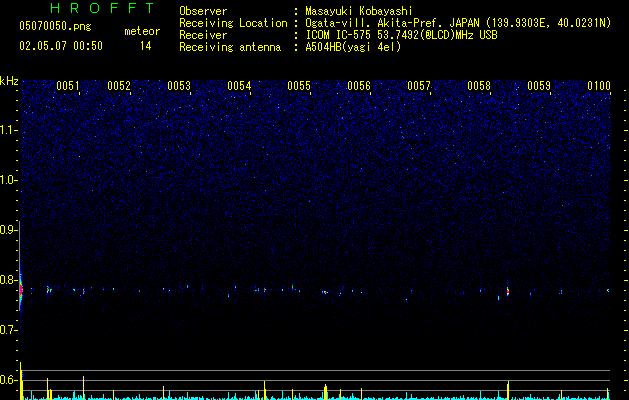Click the 0100 time marker

[599, 86]
